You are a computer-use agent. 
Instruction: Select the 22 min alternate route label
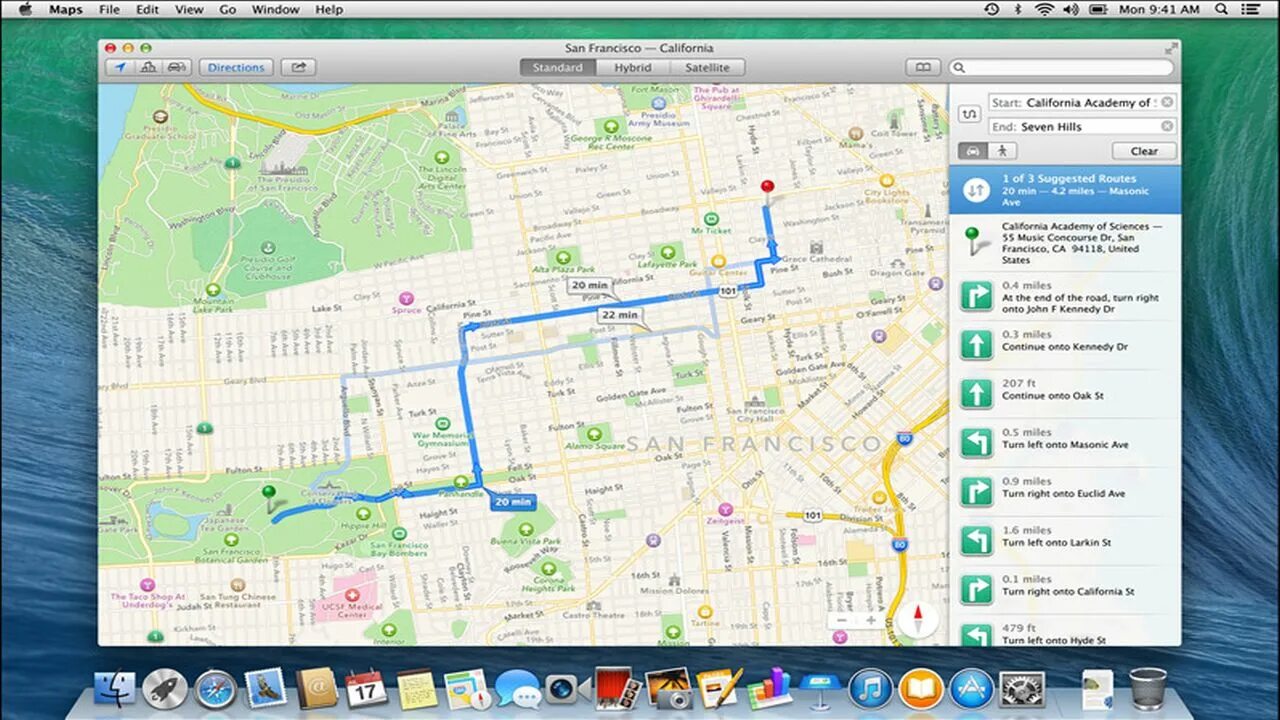click(620, 315)
